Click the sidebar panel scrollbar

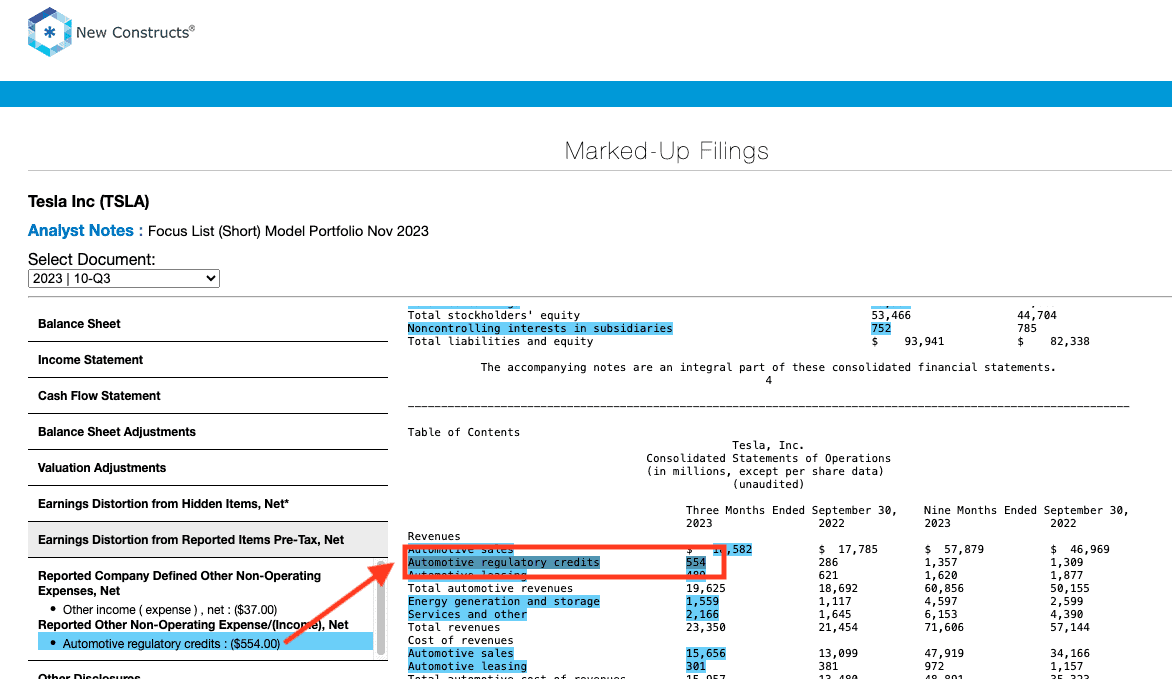381,607
